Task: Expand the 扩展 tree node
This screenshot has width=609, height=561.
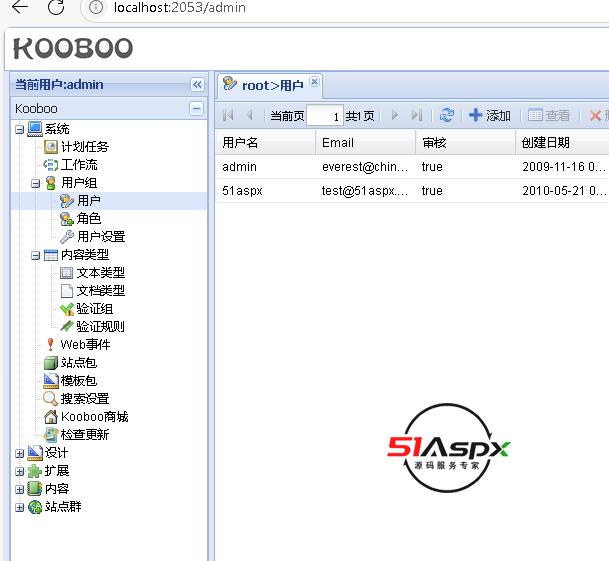Action: (x=19, y=471)
